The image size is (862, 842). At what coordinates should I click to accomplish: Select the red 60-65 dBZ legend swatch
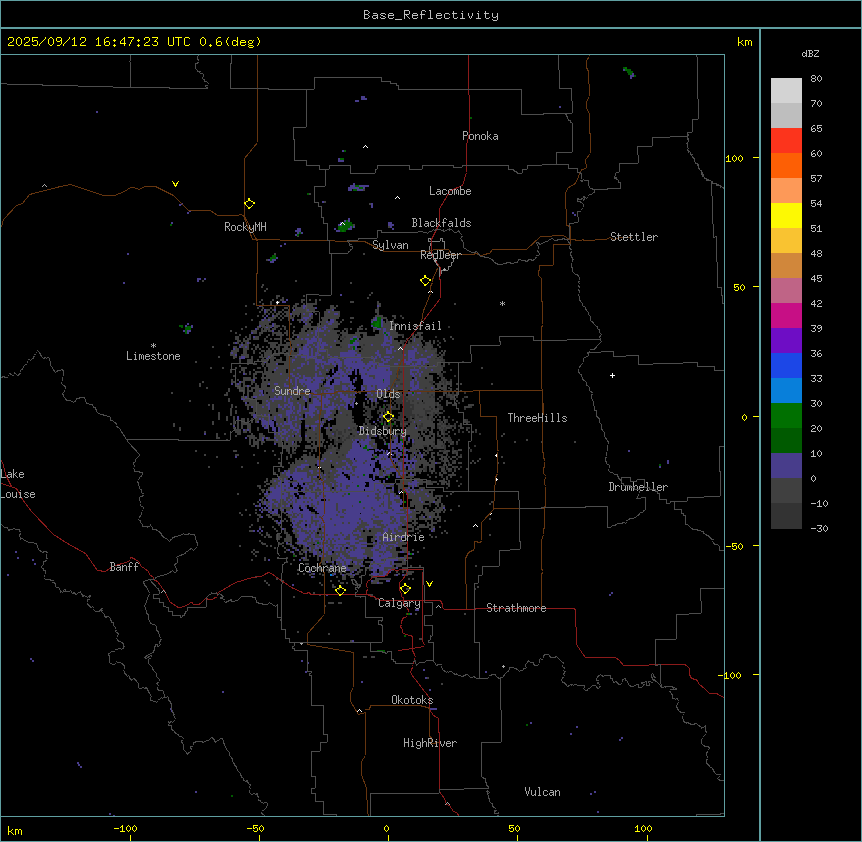tap(786, 140)
